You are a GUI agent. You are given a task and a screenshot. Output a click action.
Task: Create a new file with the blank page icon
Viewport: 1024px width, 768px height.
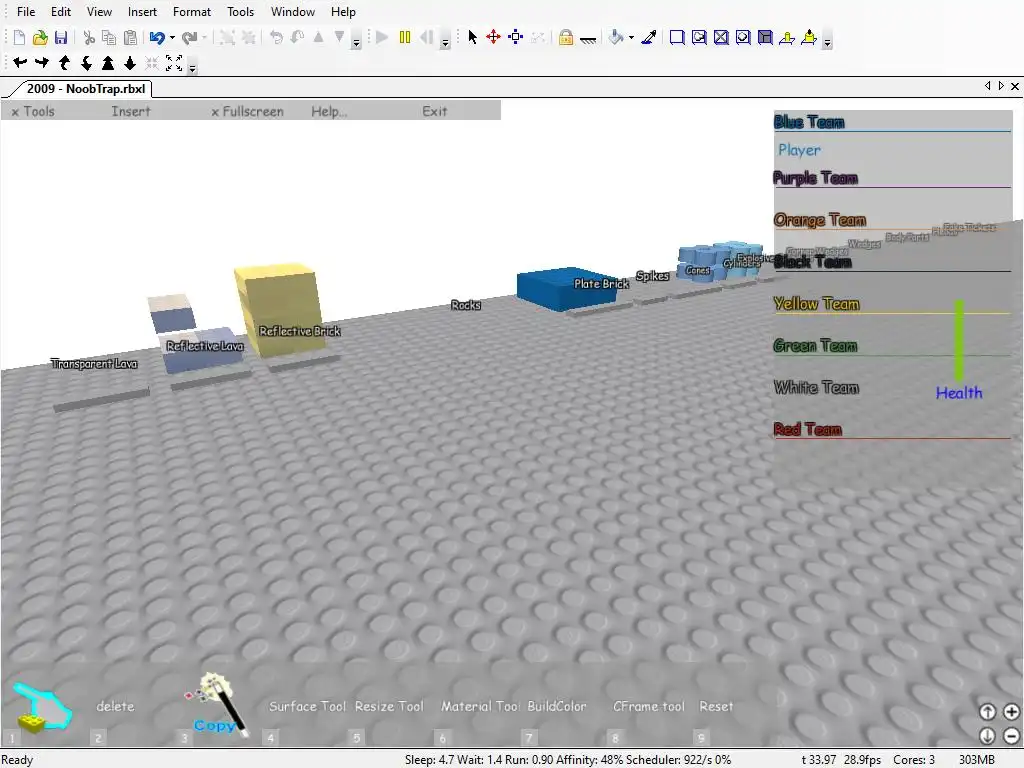pyautogui.click(x=19, y=37)
